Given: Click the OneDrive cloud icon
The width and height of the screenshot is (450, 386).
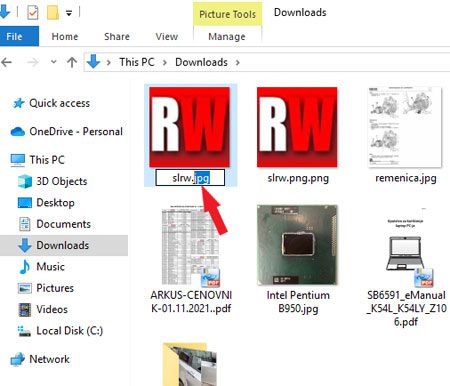Looking at the screenshot, I should (18, 132).
